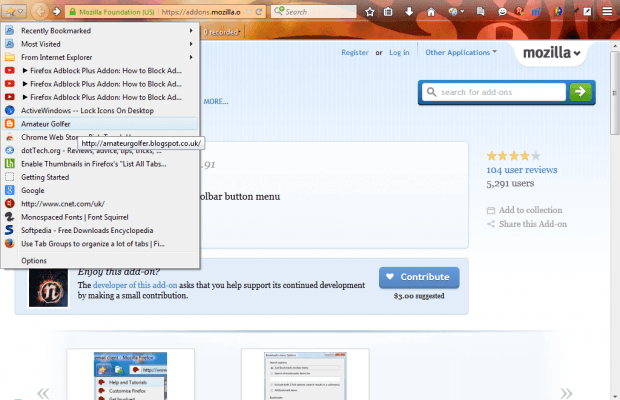The image size is (620, 400).
Task: Open developer of this add-on link
Action: (135, 285)
